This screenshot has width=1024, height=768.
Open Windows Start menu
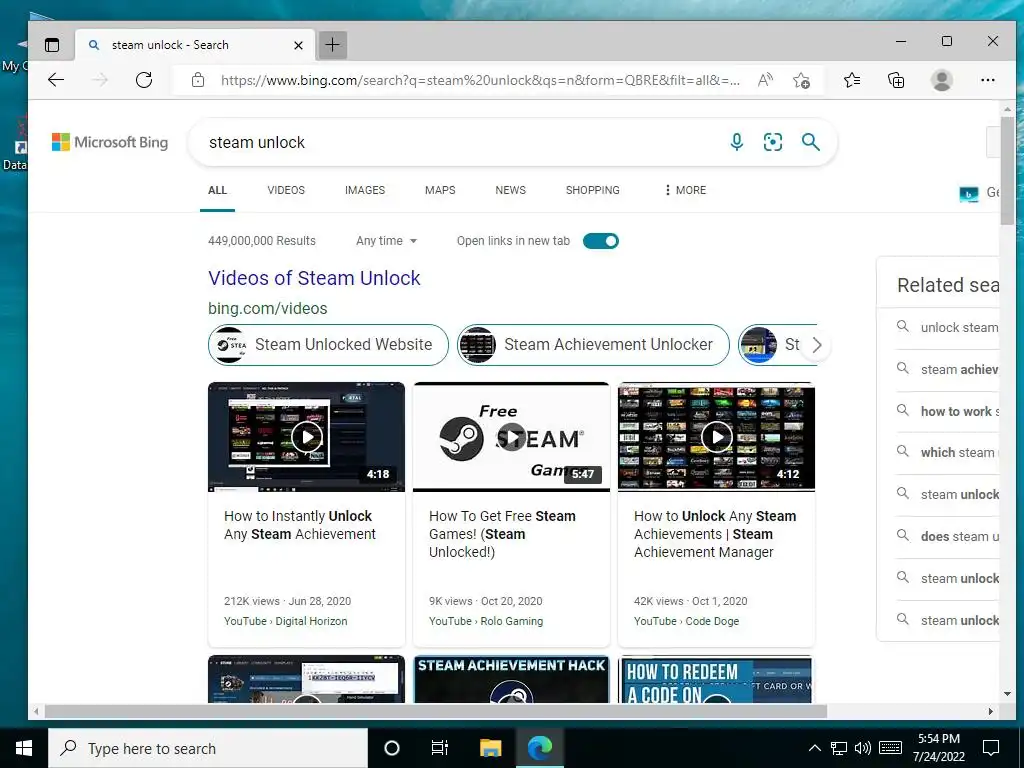24,748
